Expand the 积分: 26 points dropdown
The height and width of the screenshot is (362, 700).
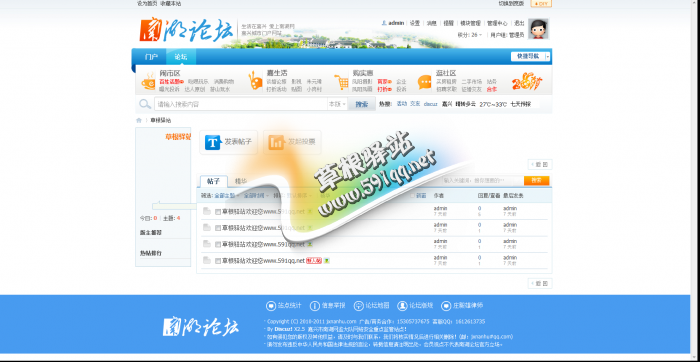470,35
